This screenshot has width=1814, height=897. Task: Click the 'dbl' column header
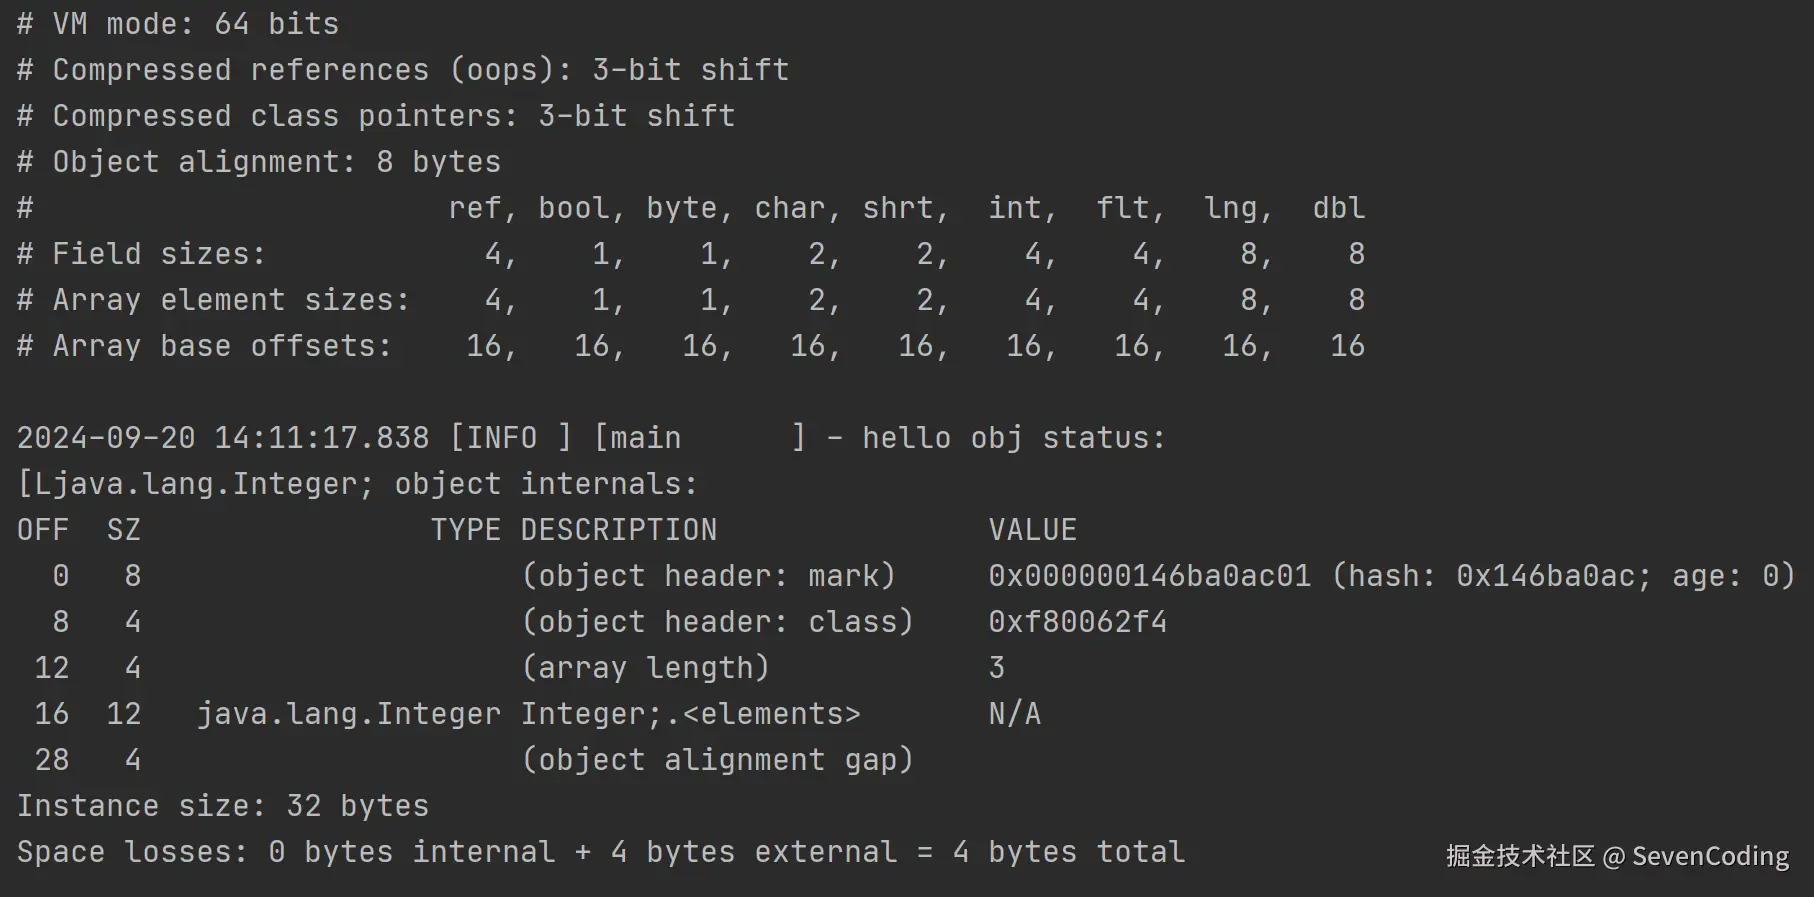(1338, 208)
